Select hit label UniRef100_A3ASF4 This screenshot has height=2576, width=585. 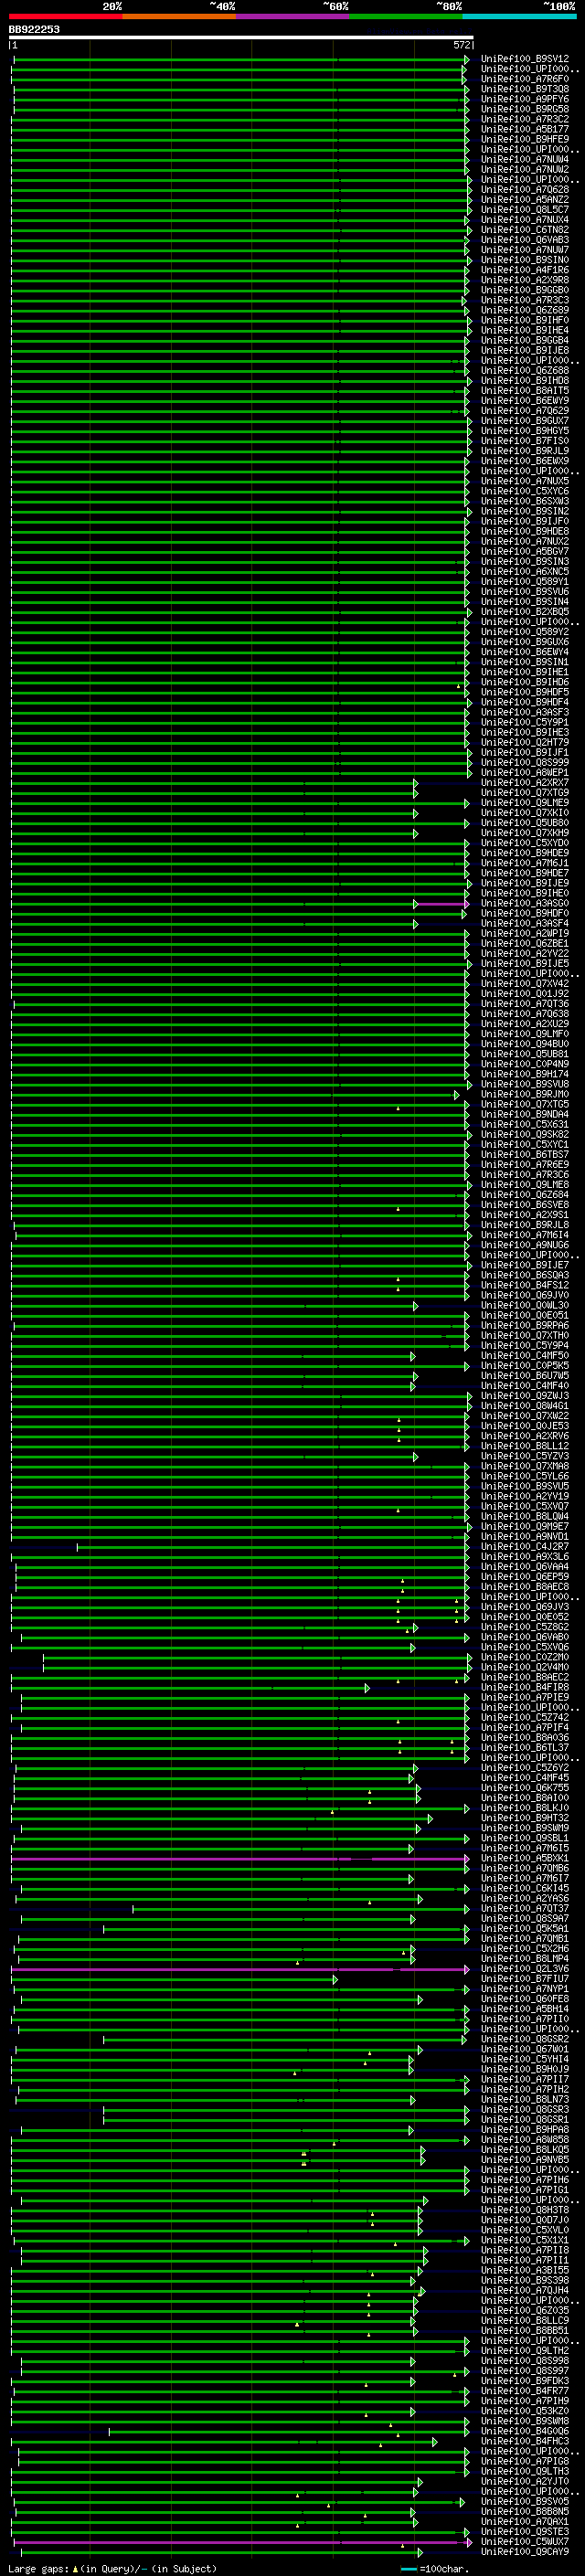click(525, 924)
